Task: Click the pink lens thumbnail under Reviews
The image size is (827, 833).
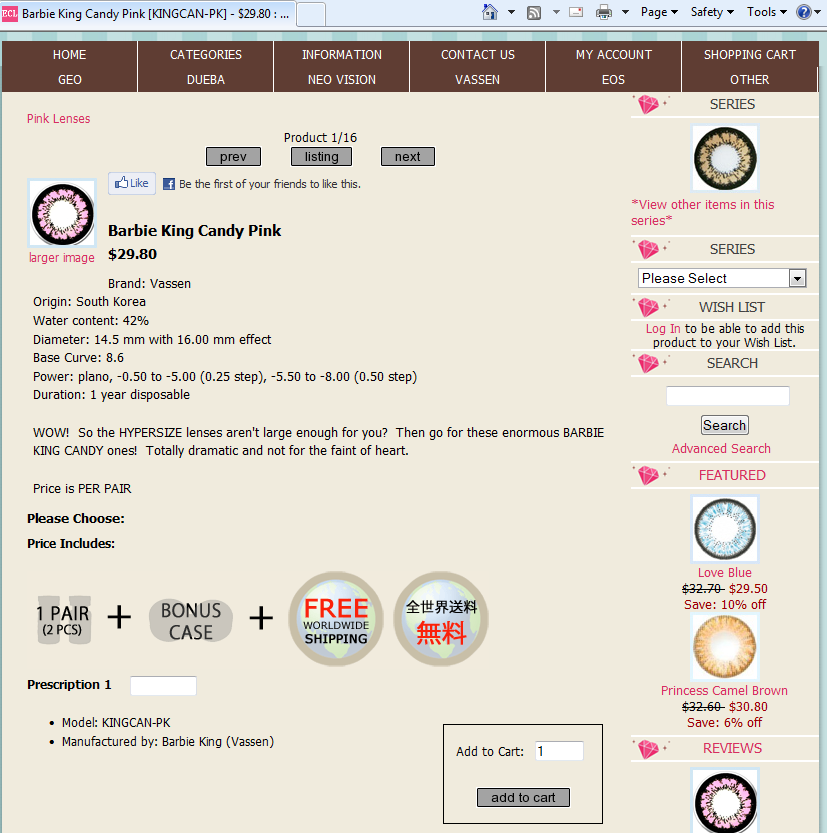Action: coord(725,801)
